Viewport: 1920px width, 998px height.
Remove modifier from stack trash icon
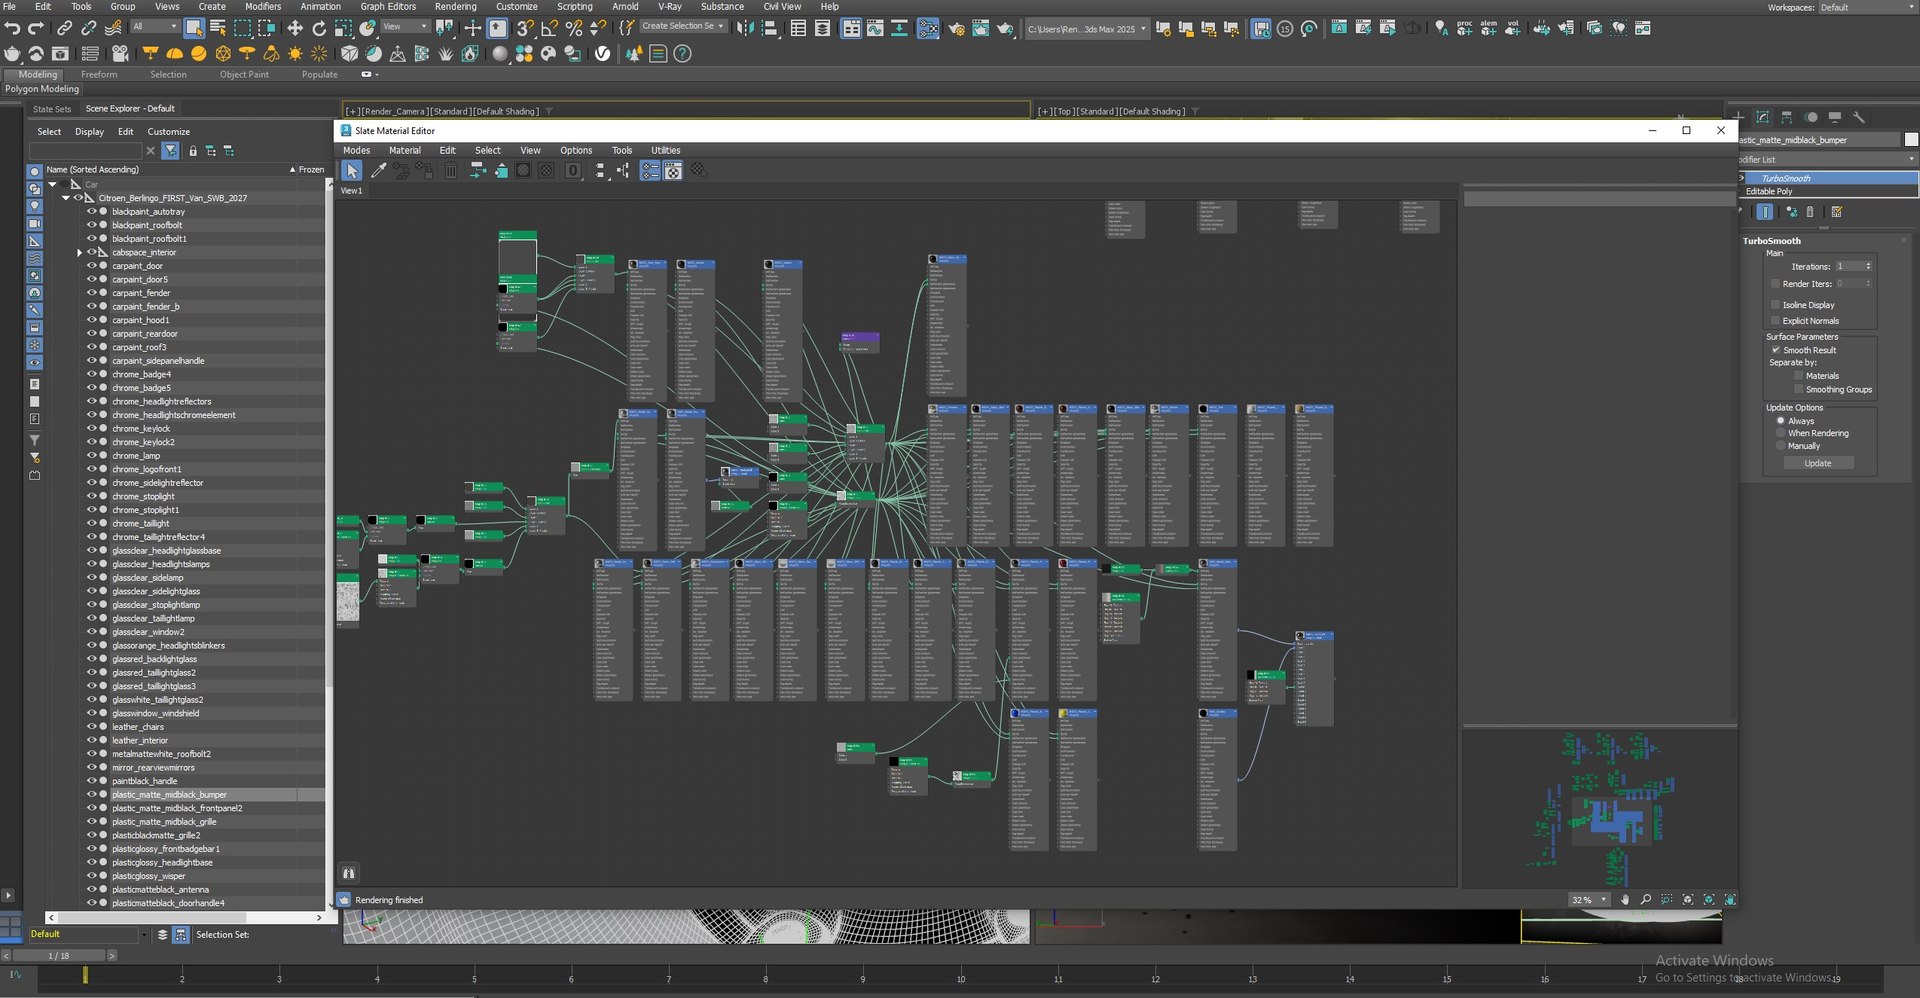click(x=1810, y=212)
